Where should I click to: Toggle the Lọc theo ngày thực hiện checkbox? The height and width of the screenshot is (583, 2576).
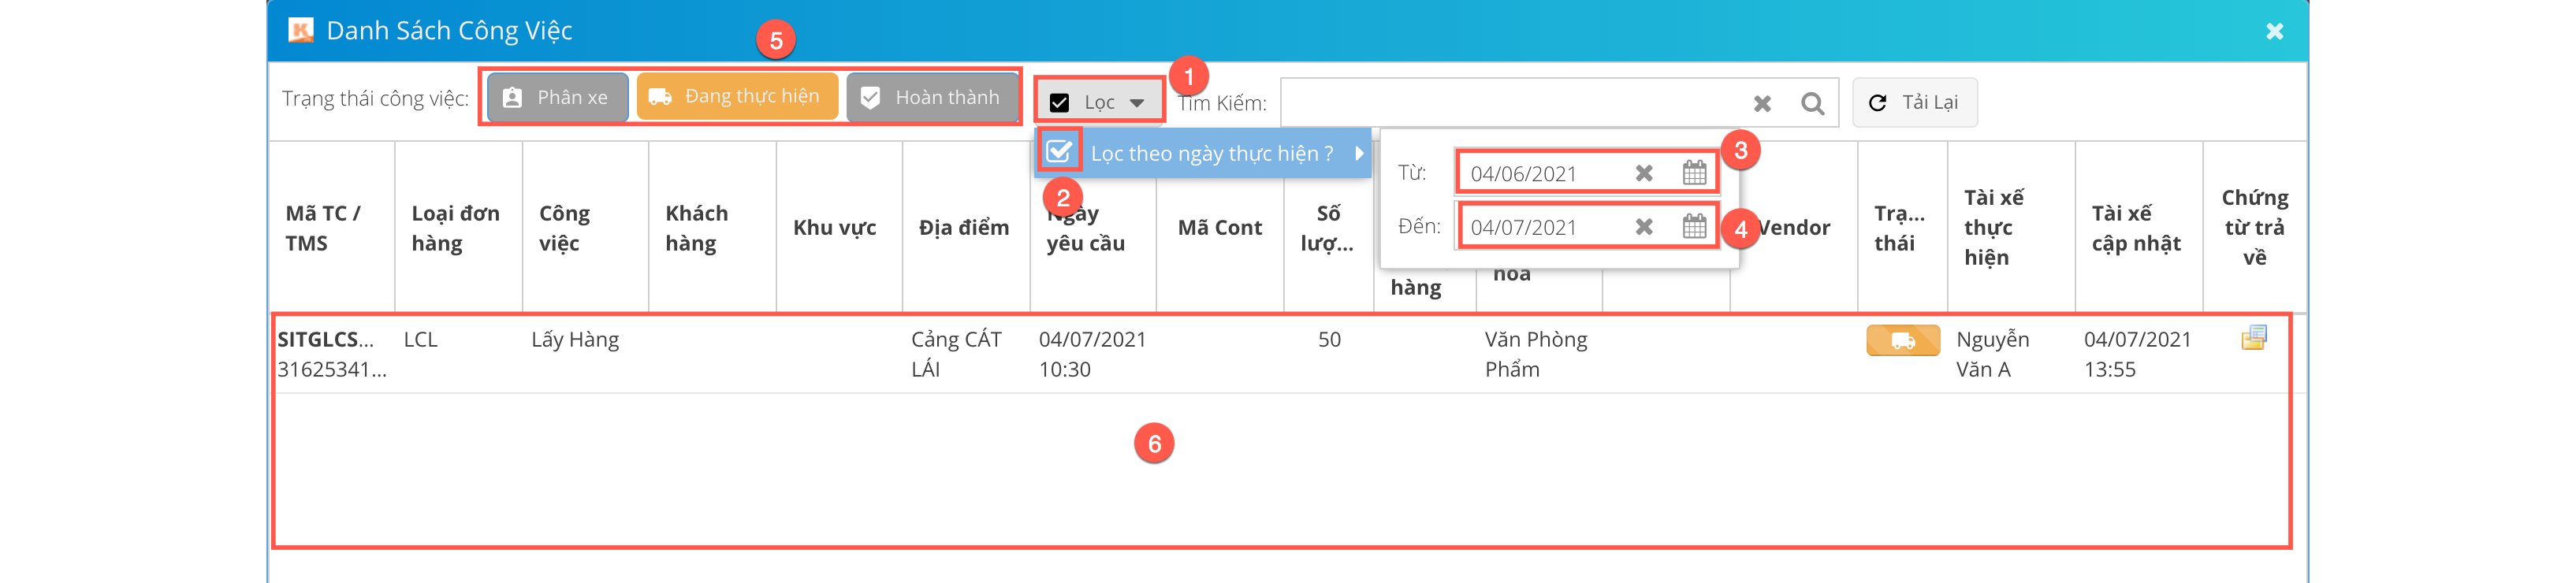coord(1058,152)
